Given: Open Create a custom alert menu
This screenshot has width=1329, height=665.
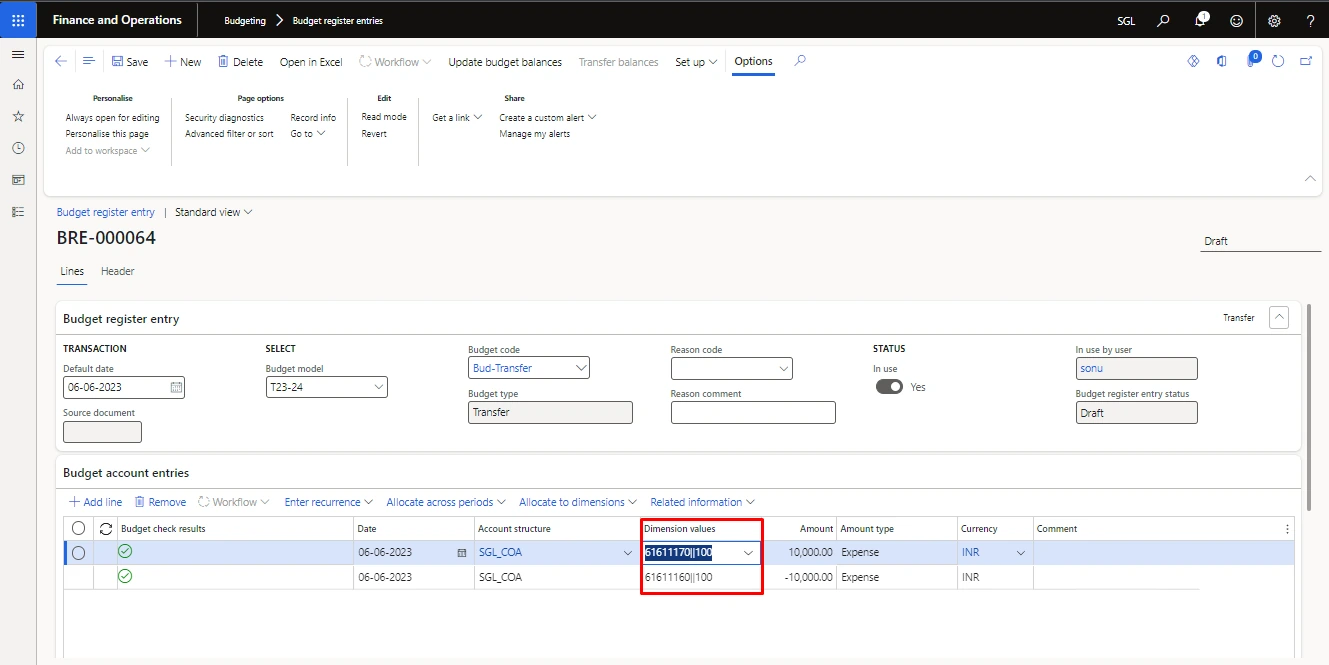Looking at the screenshot, I should tap(548, 117).
